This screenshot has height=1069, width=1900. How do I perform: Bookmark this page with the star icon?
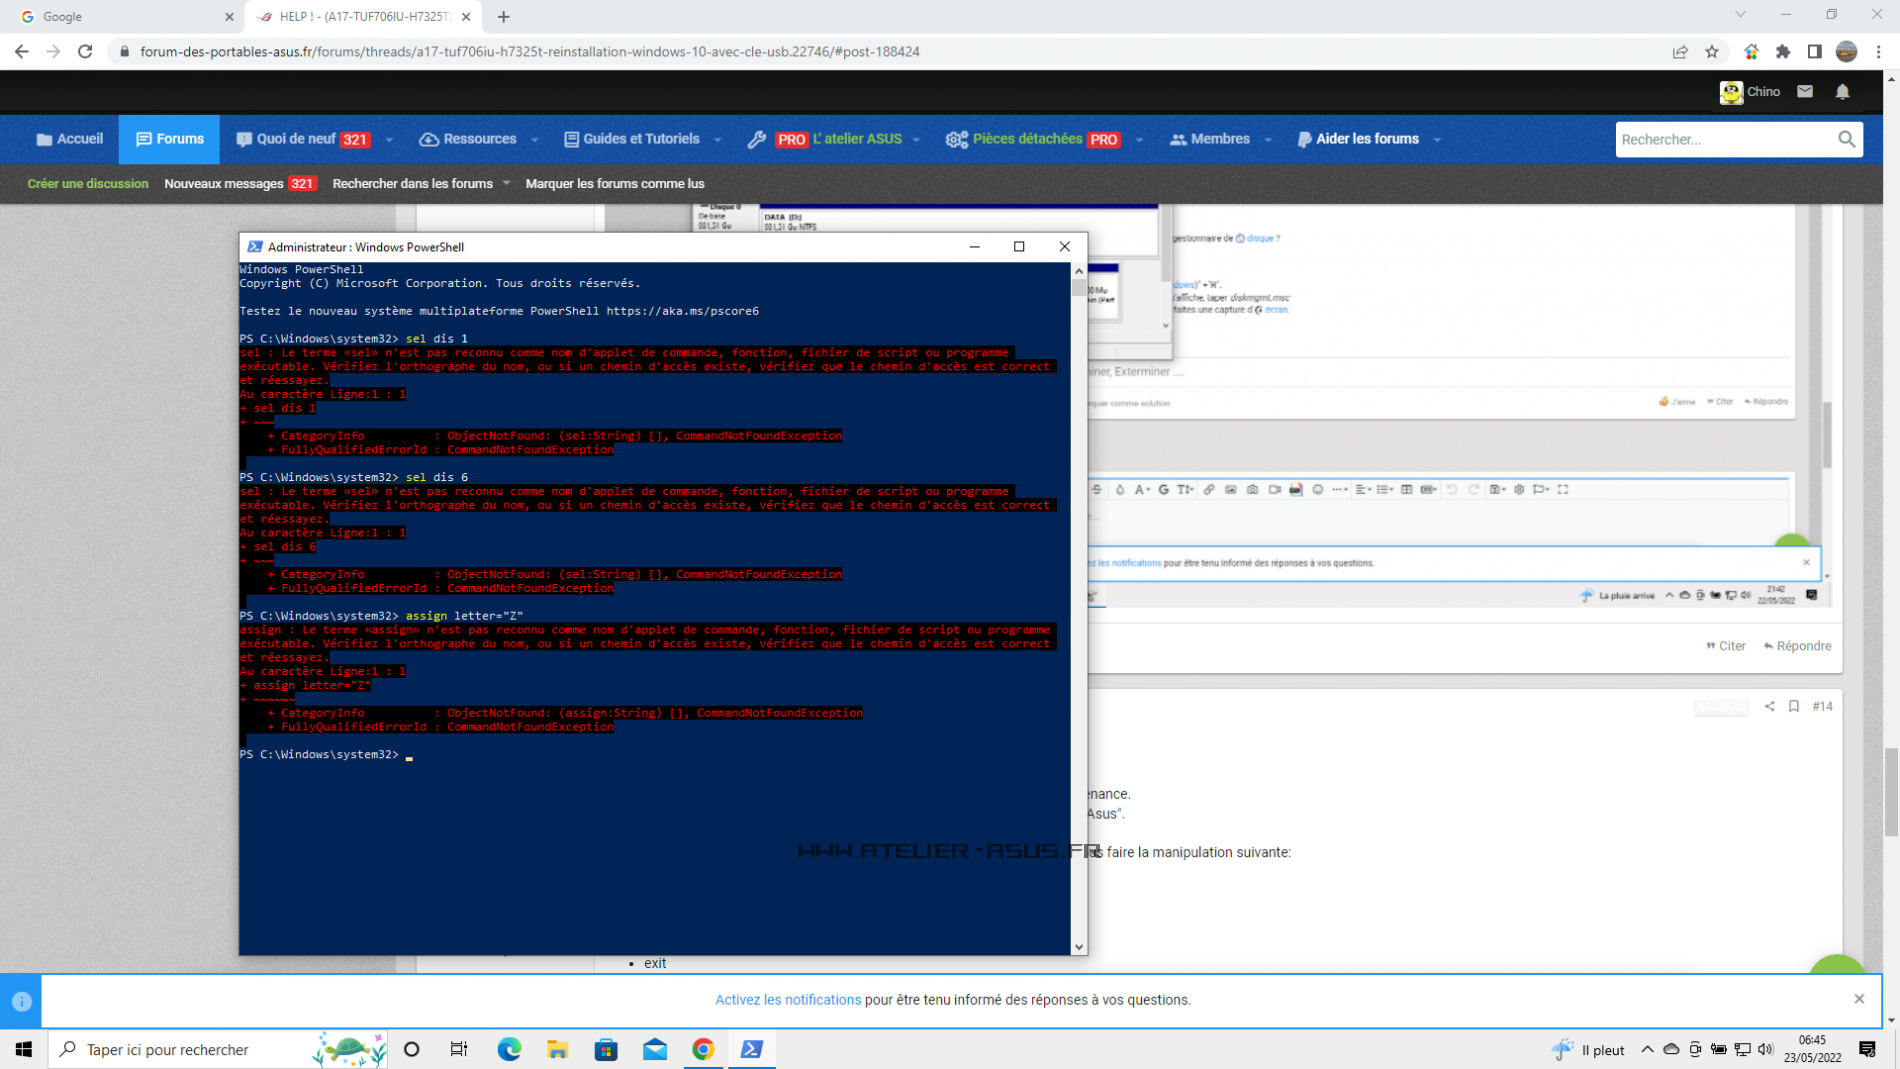(x=1712, y=52)
